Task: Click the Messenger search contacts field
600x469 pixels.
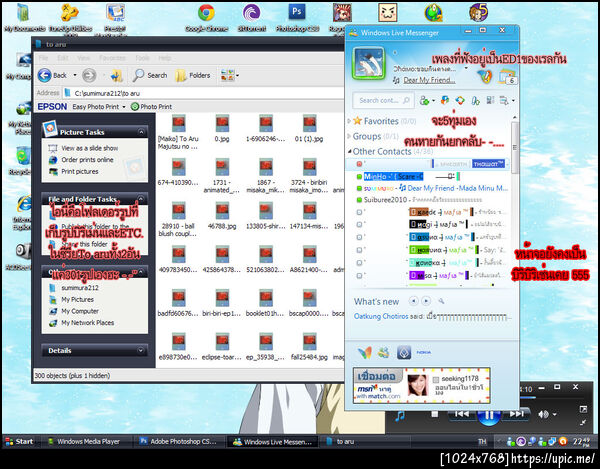Action: [x=384, y=100]
